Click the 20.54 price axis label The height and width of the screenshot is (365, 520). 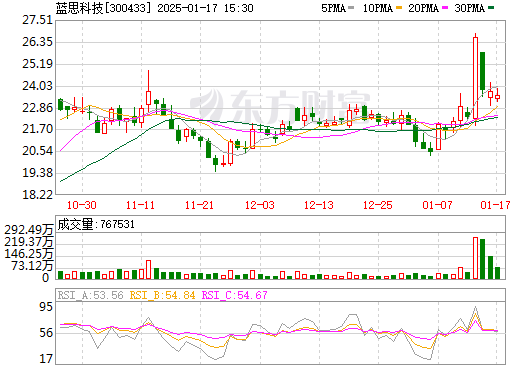click(37, 151)
